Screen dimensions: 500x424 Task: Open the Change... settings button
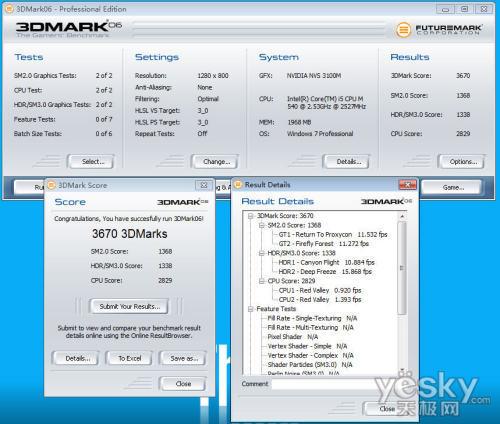pyautogui.click(x=215, y=162)
